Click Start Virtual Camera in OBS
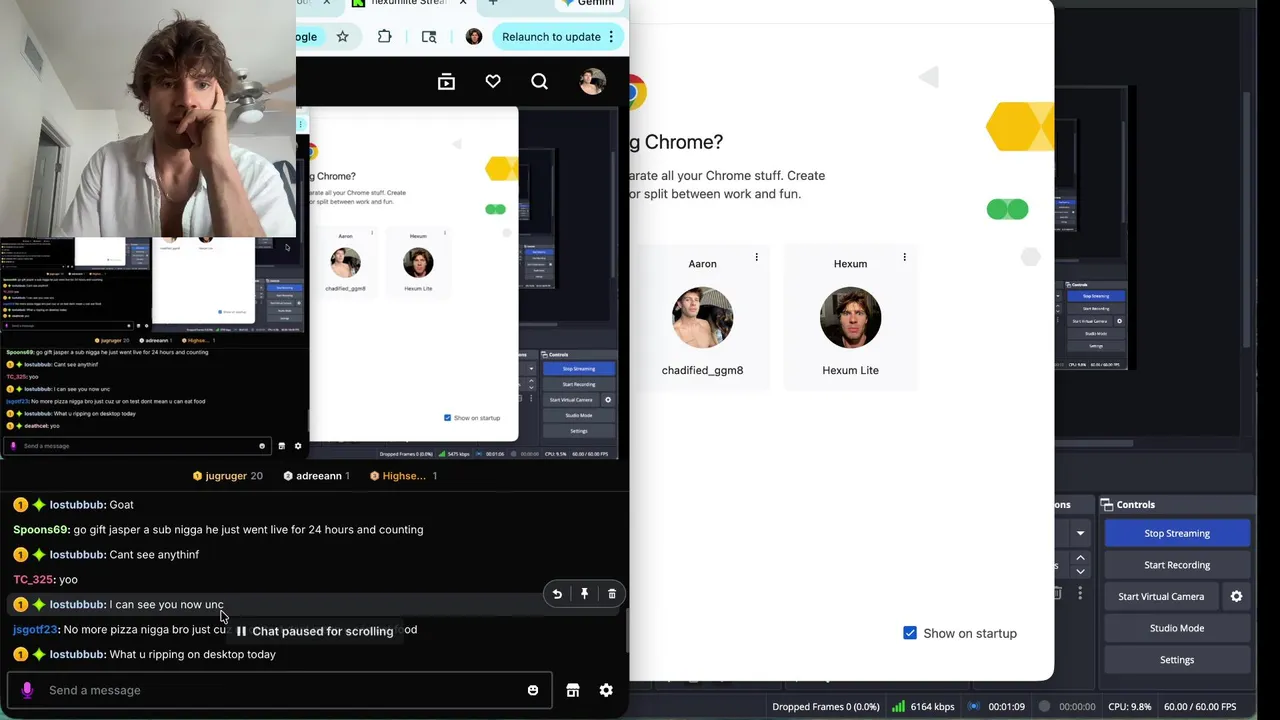The height and width of the screenshot is (720, 1280). click(1161, 596)
